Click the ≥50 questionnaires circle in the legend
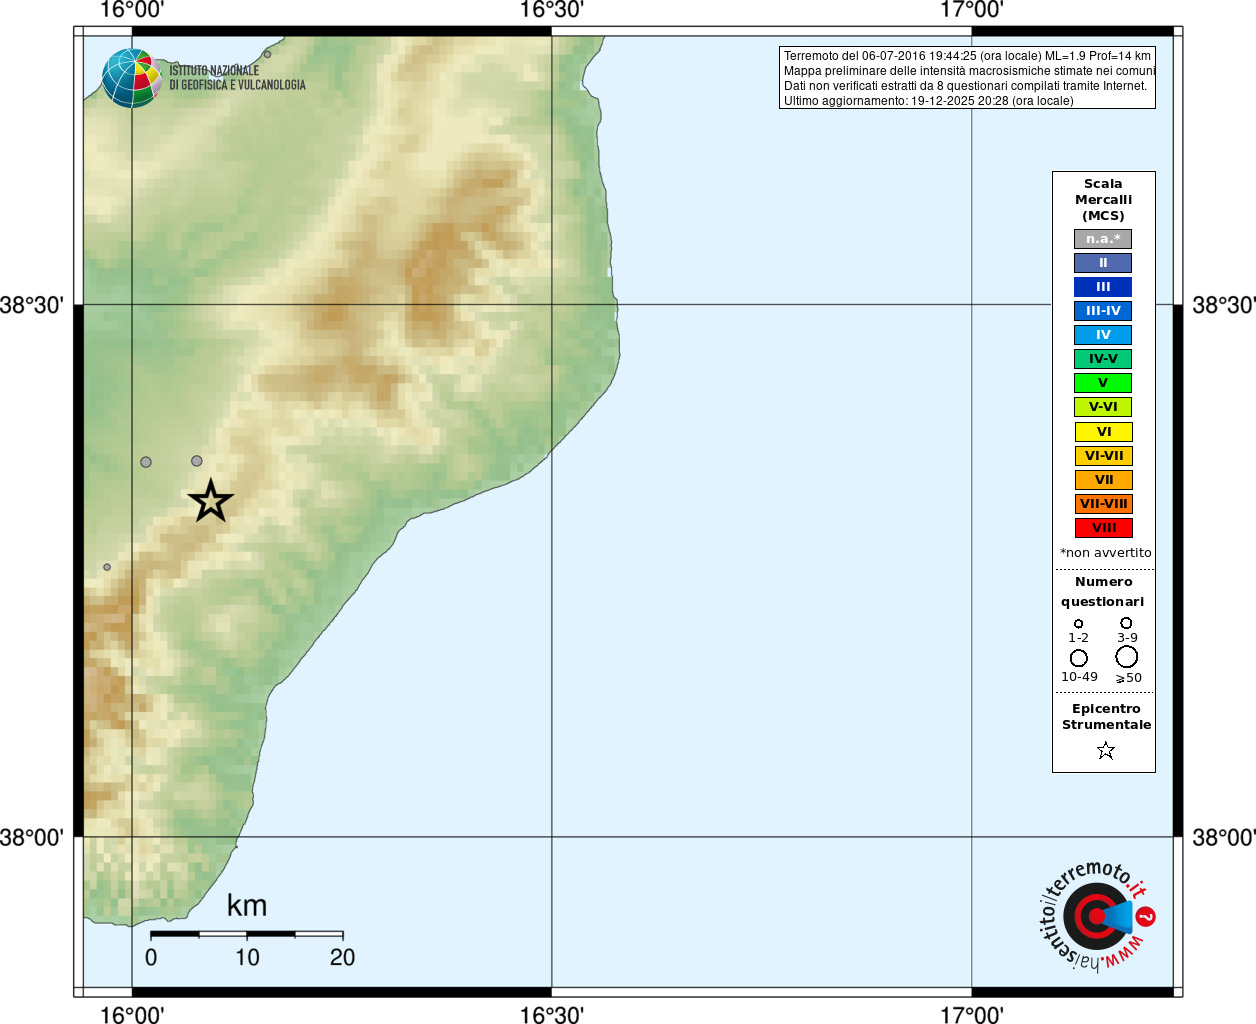This screenshot has width=1256, height=1024. pos(1127,657)
